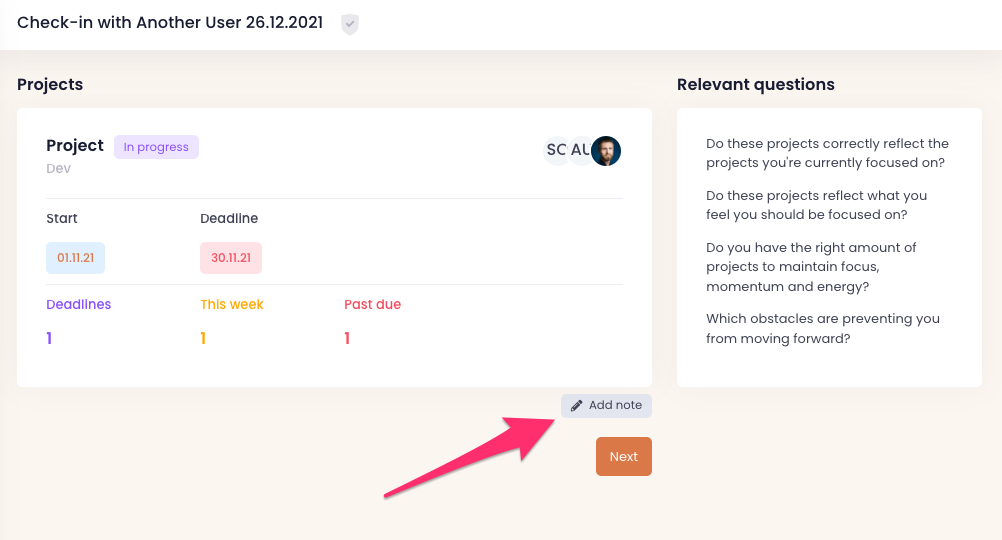Open the Project title
Image resolution: width=1002 pixels, height=540 pixels.
[x=75, y=146]
